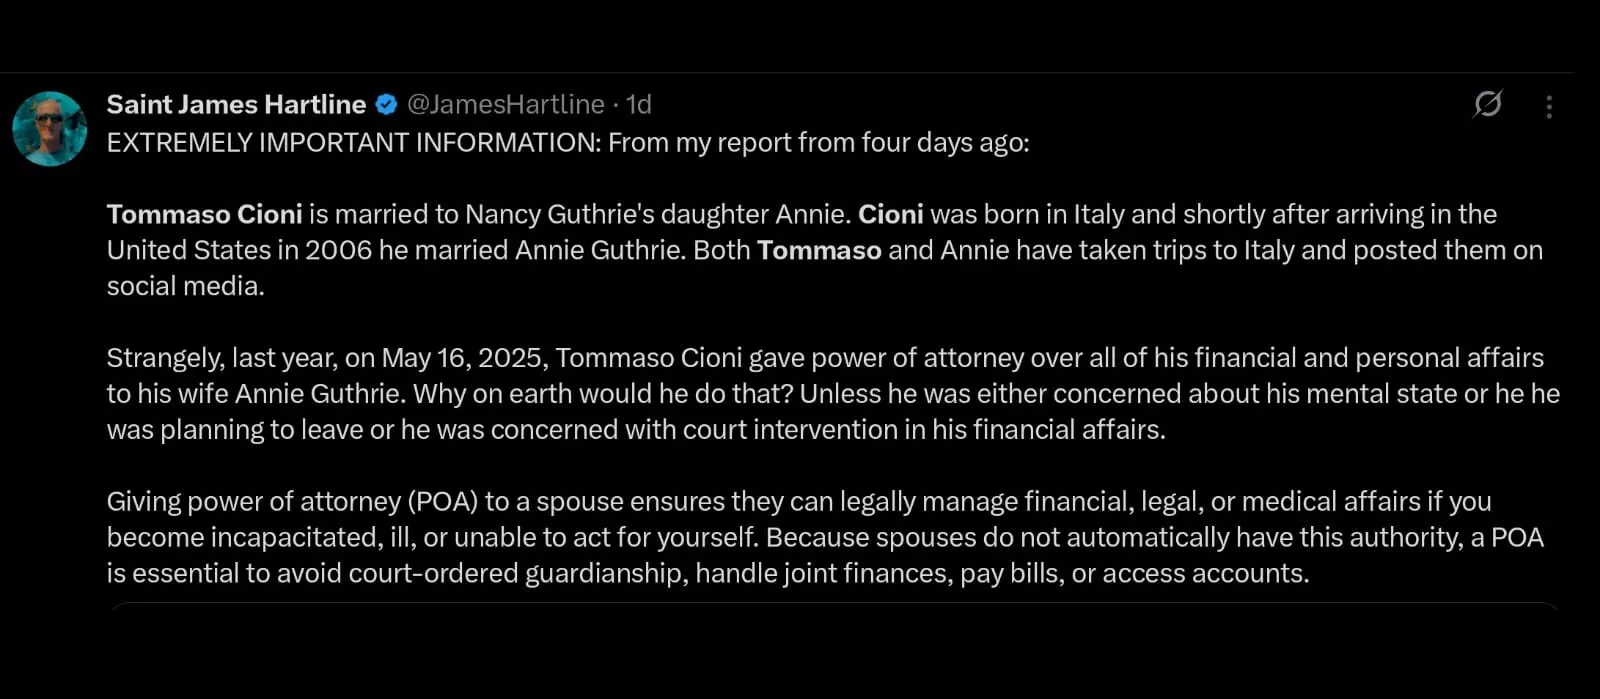
Task: Click the text "Nancy Guthrie's daughter Annie"
Action: [657, 215]
